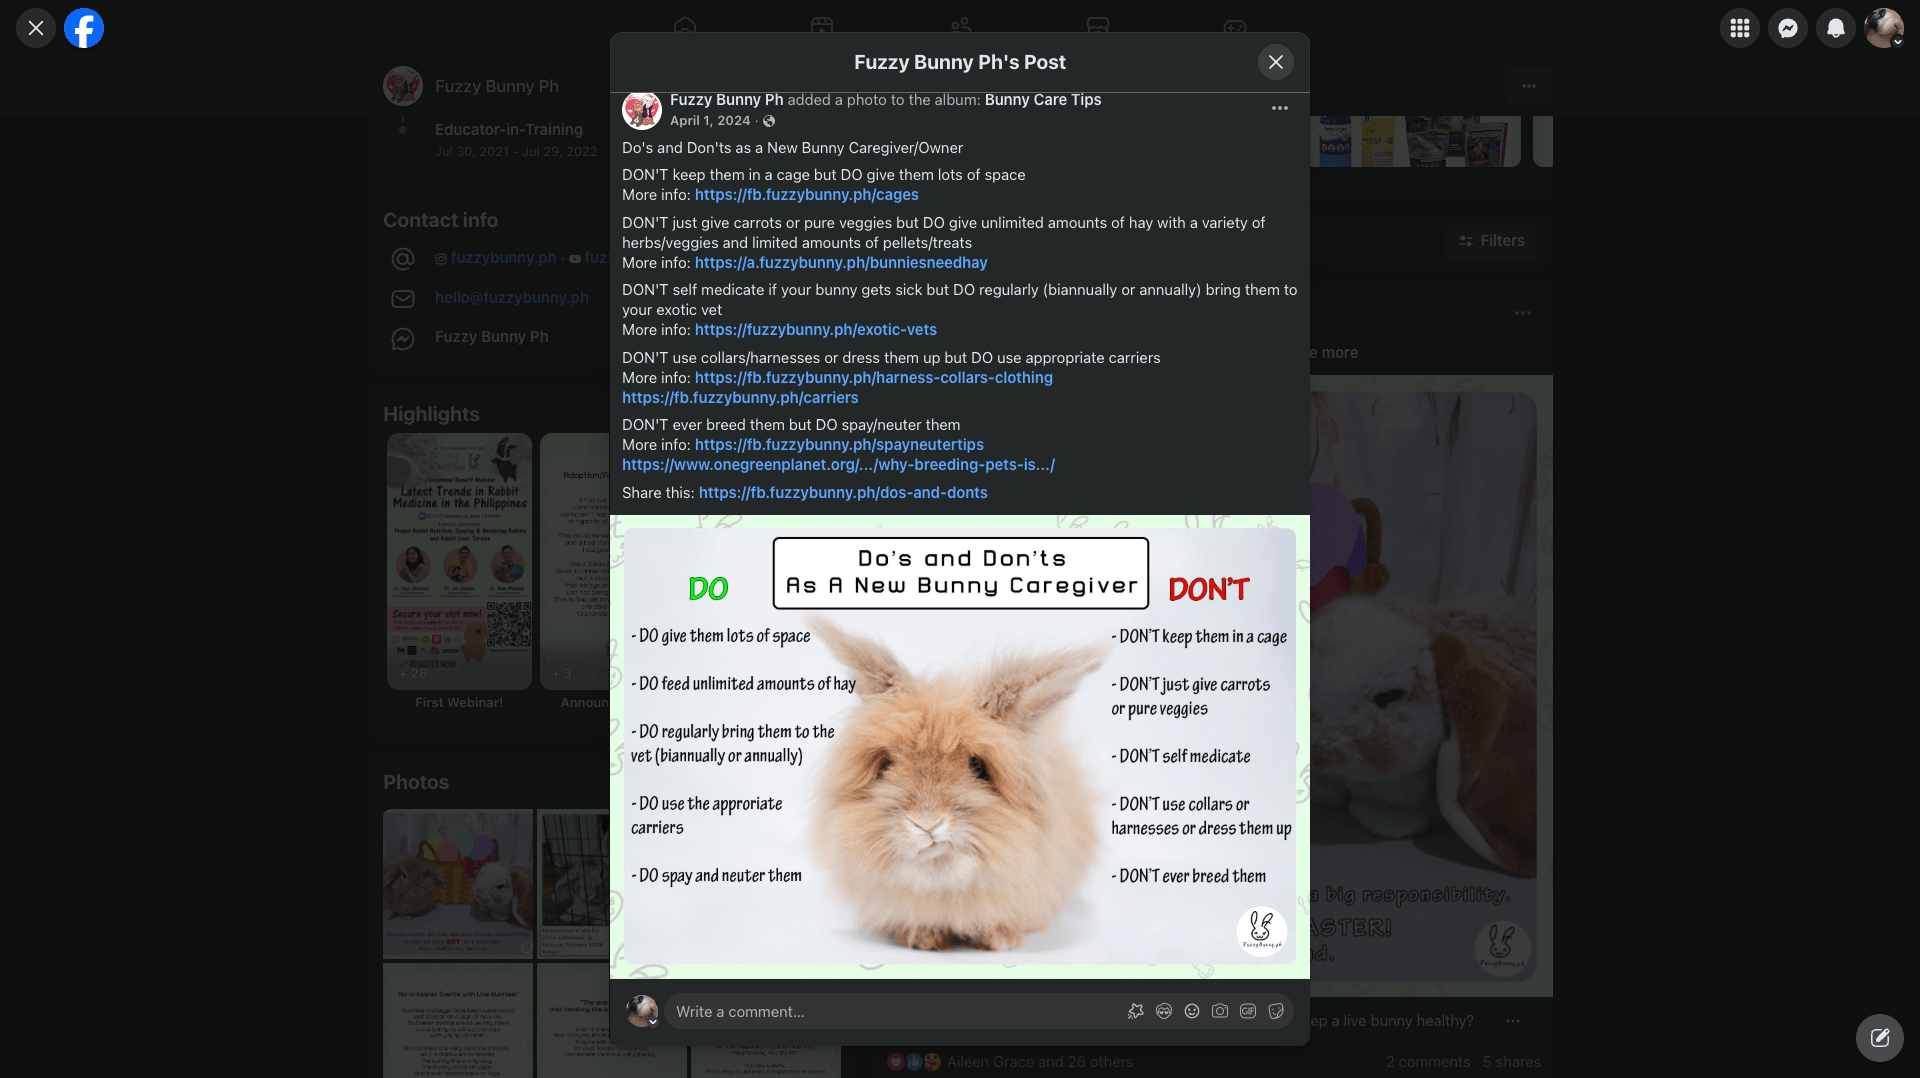Screen dimensions: 1920x1078
Task: Switch commenting identity beside comment avatar
Action: [x=653, y=1022]
